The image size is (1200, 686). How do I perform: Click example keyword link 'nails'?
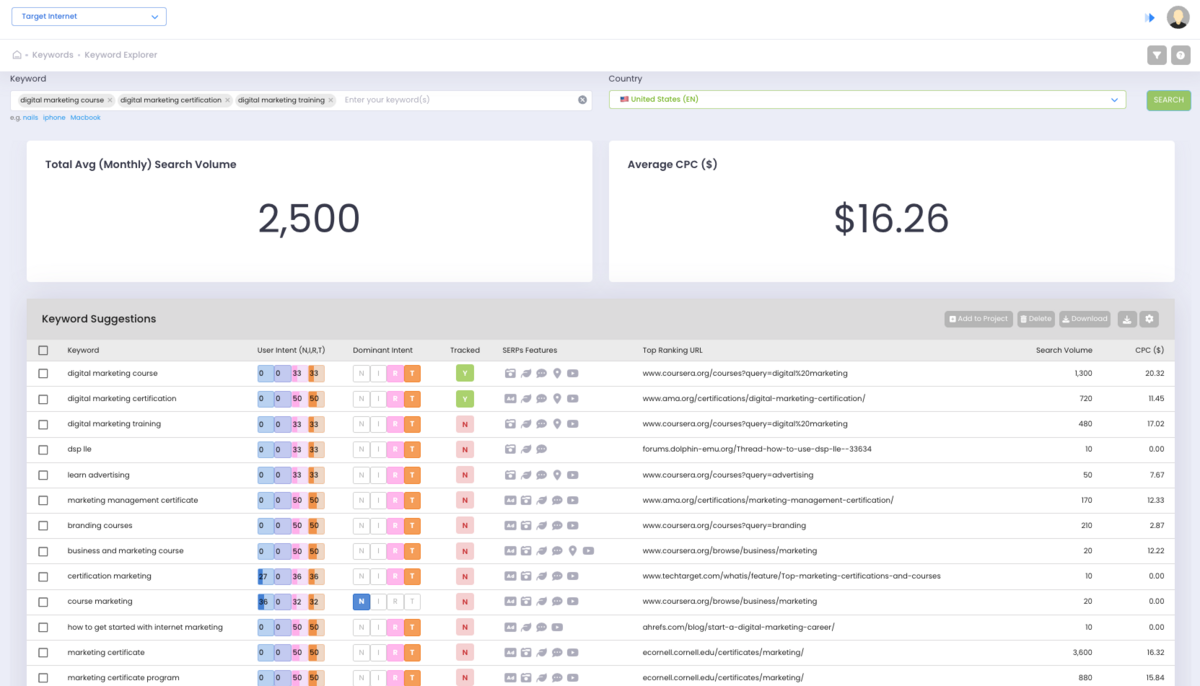30,118
